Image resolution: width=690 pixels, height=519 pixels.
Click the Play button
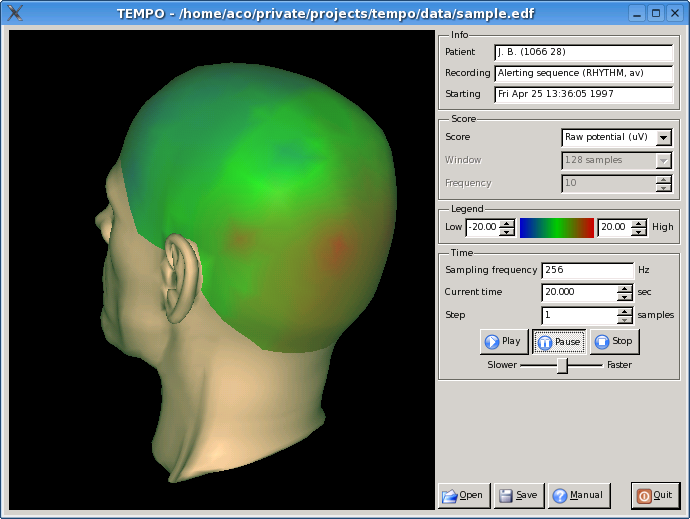(x=503, y=341)
